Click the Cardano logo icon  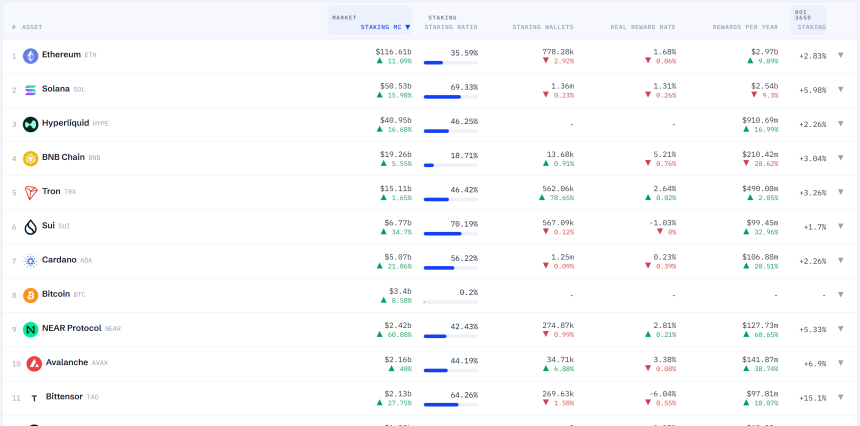[30, 261]
